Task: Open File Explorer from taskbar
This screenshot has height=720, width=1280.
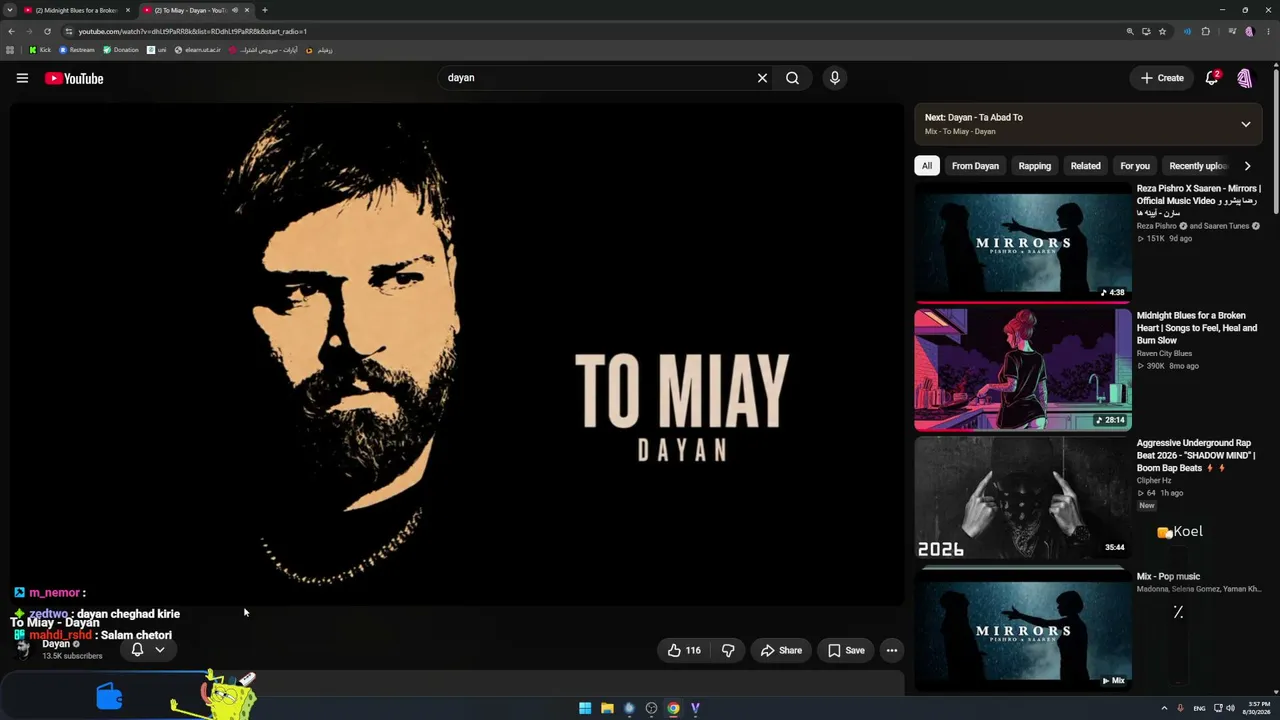Action: point(607,708)
